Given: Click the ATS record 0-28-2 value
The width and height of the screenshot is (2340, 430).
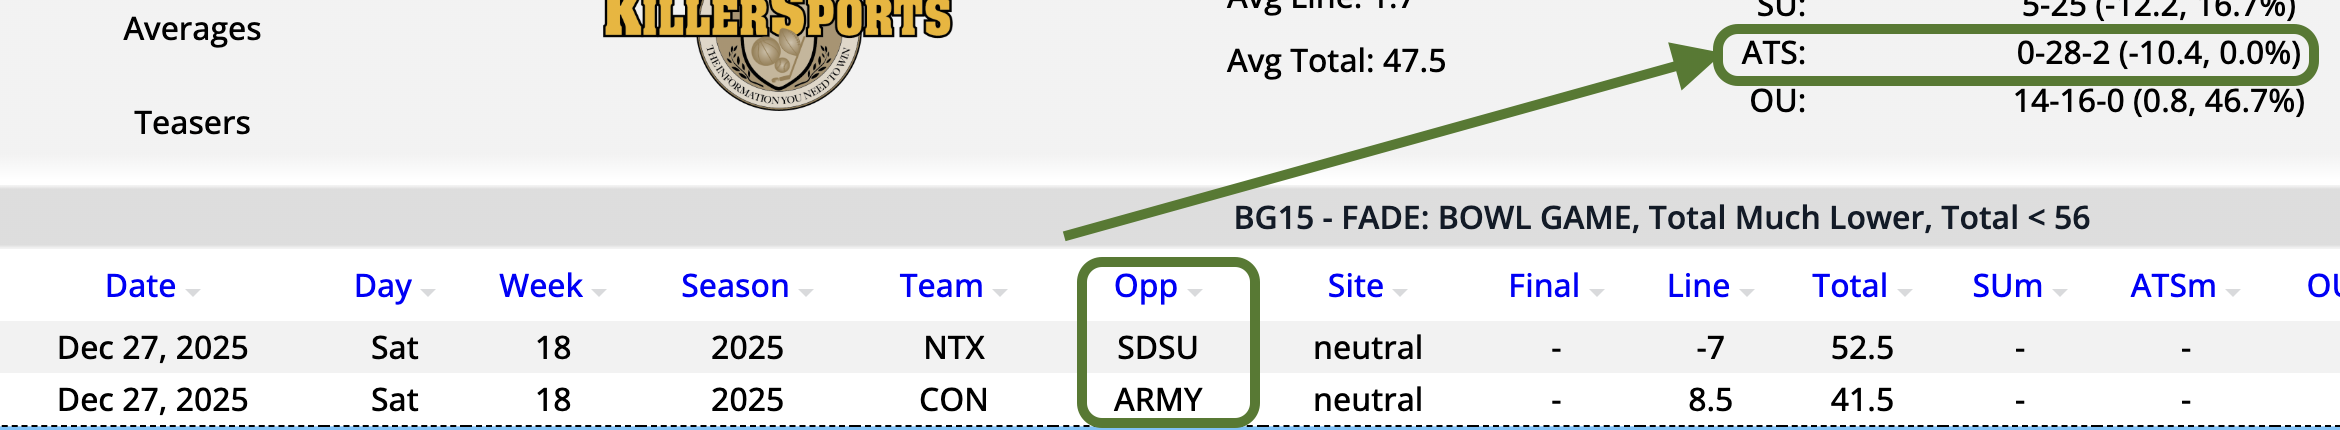Looking at the screenshot, I should 2158,53.
